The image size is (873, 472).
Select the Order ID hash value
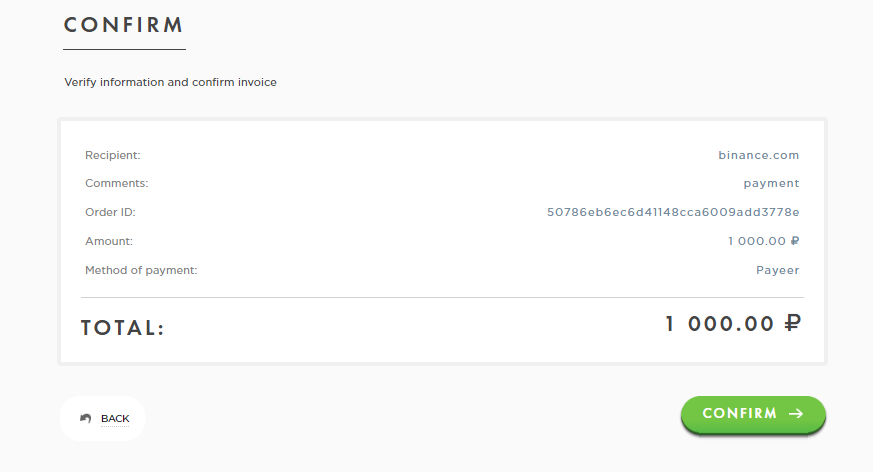(673, 212)
